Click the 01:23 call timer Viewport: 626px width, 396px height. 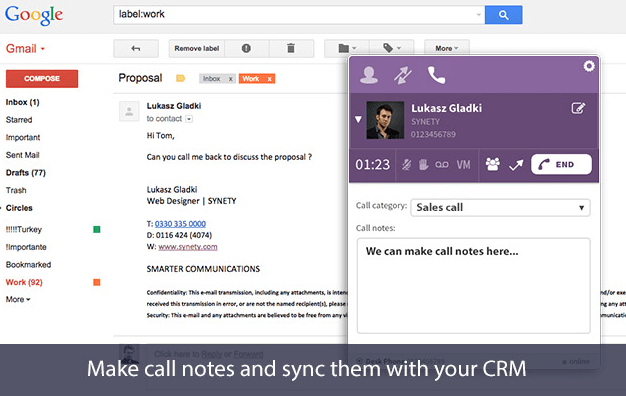[x=372, y=165]
